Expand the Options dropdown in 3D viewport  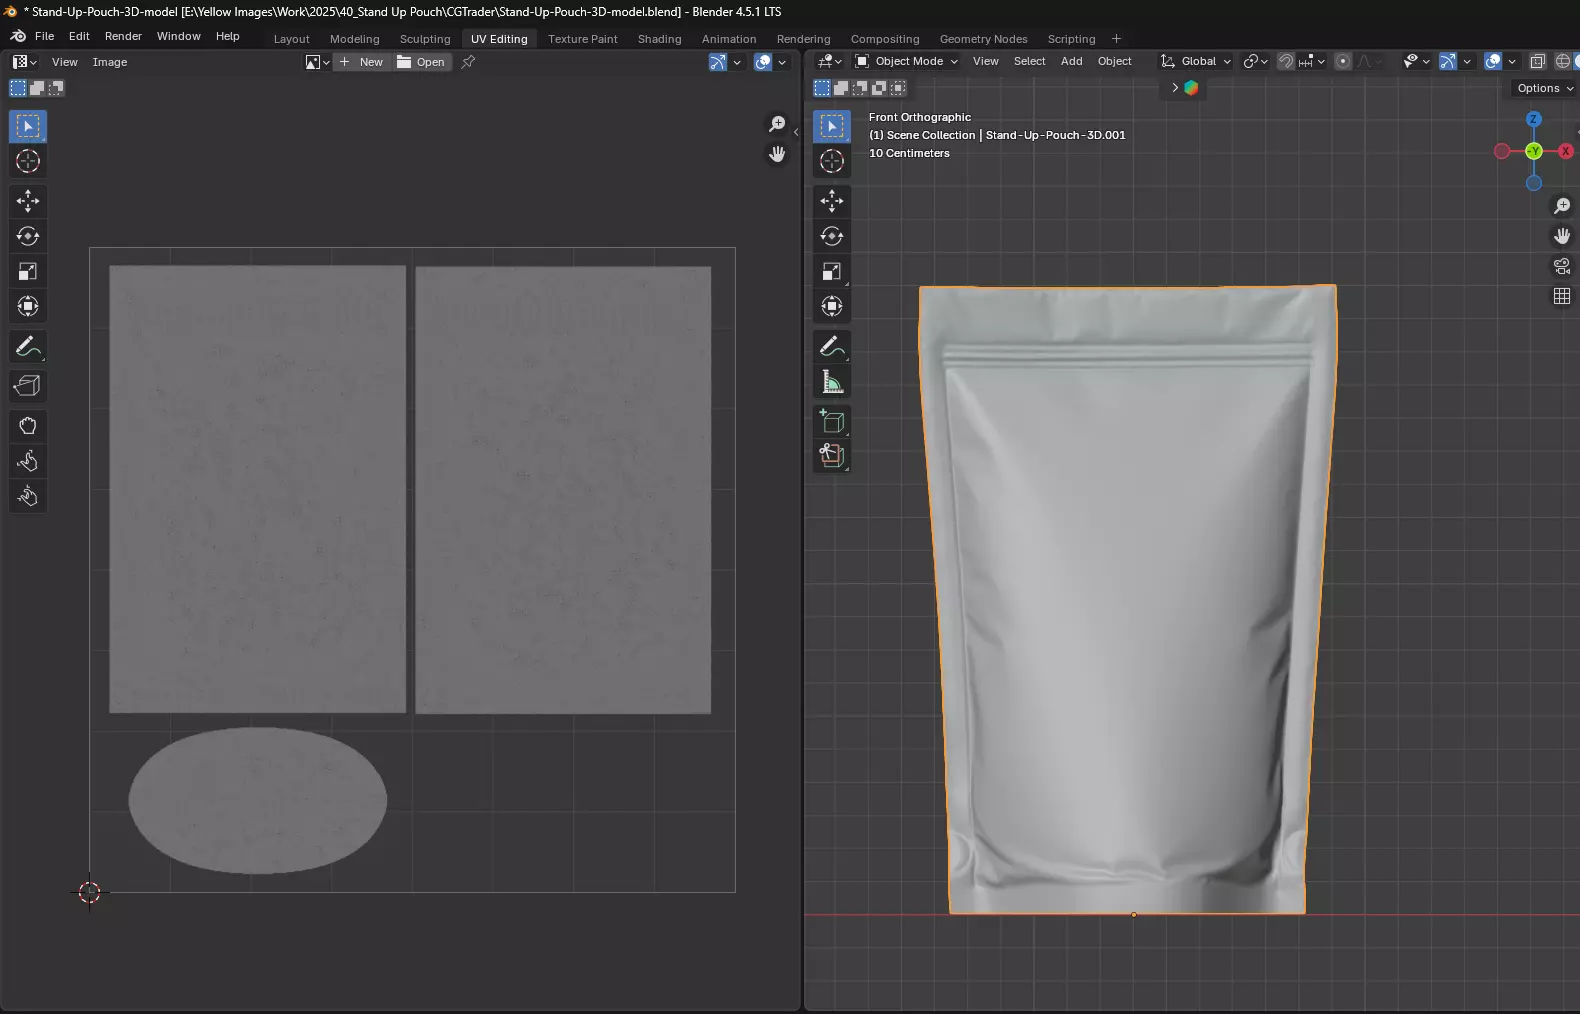tap(1545, 88)
